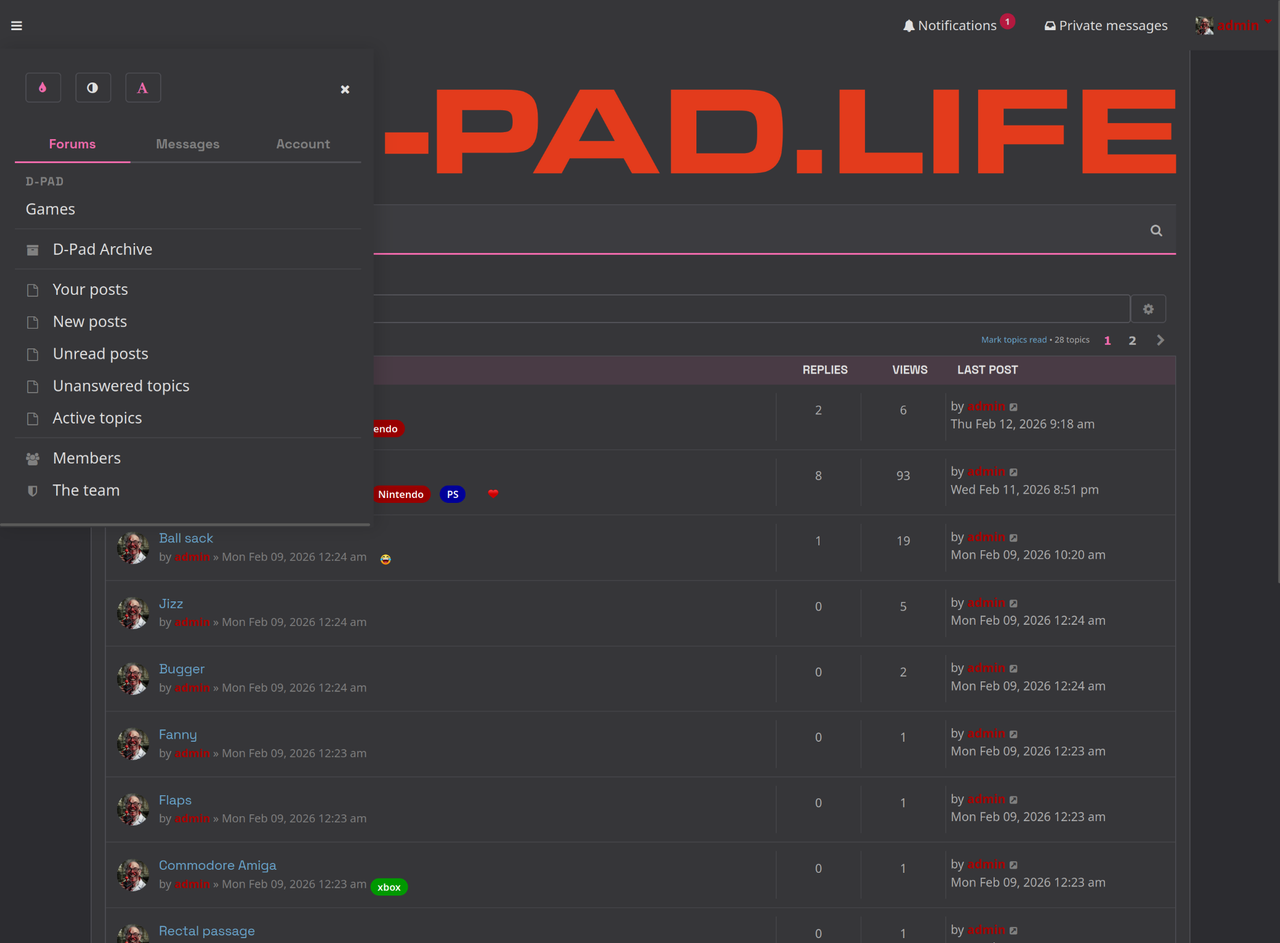View last post icon on Commodore Amiga row
The width and height of the screenshot is (1280, 943).
click(1014, 865)
